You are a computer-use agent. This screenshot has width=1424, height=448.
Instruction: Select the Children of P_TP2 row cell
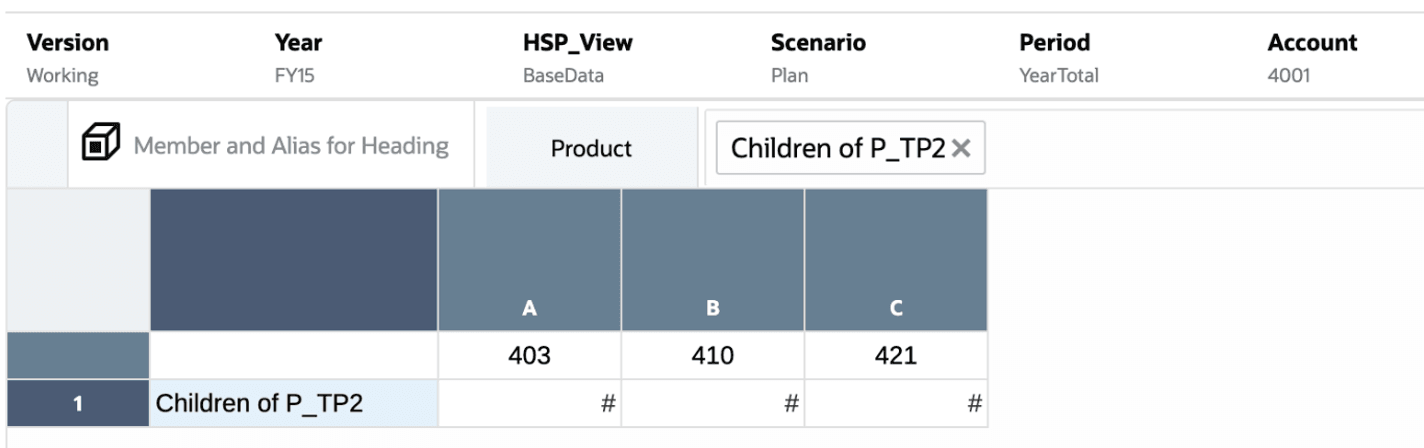pyautogui.click(x=293, y=404)
